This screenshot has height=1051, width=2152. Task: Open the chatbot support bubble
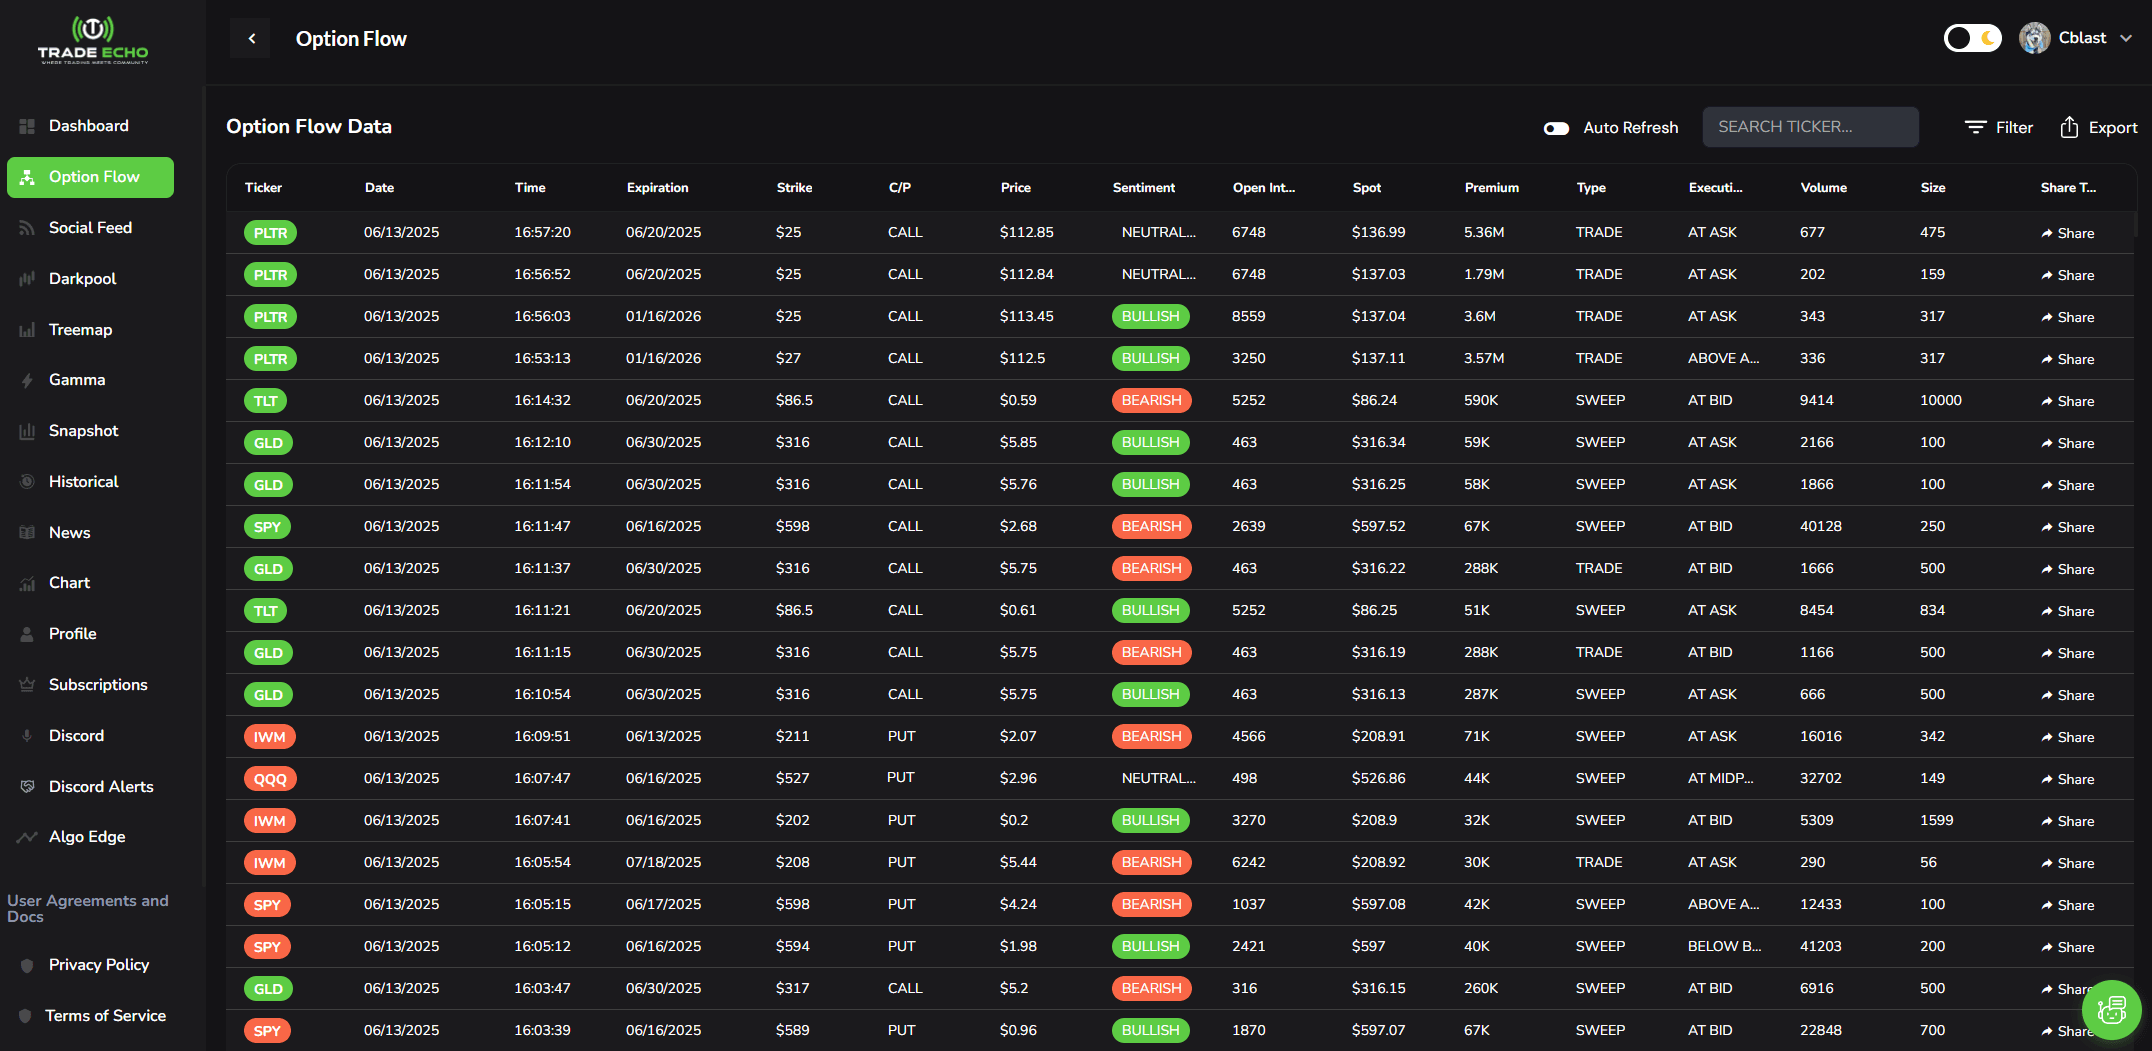pyautogui.click(x=2111, y=1010)
